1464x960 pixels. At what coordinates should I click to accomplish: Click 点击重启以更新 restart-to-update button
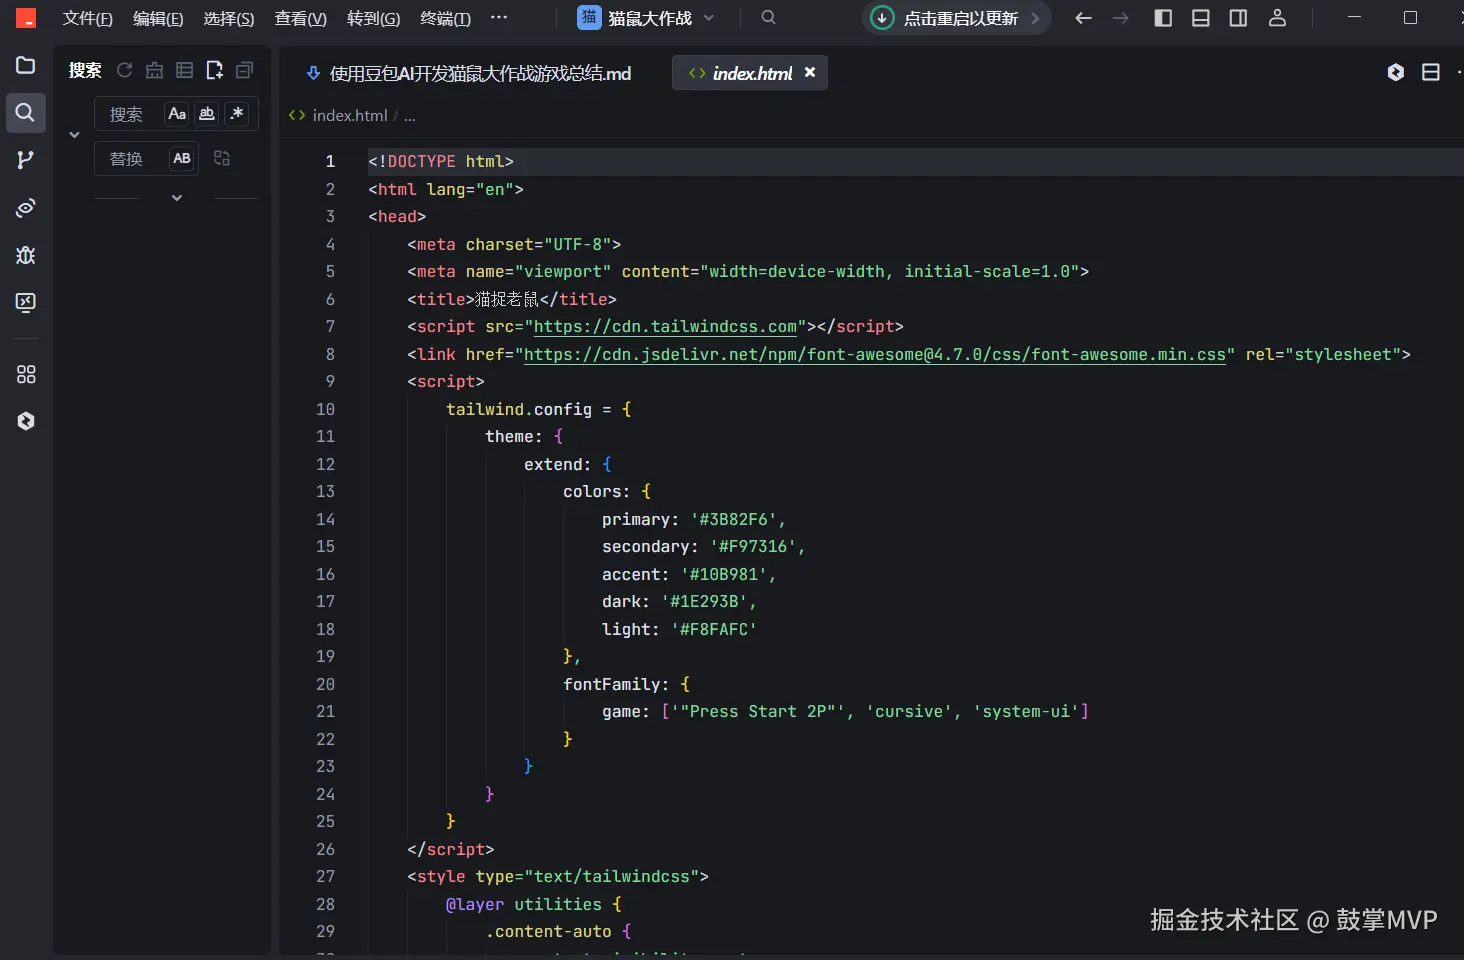tap(955, 18)
